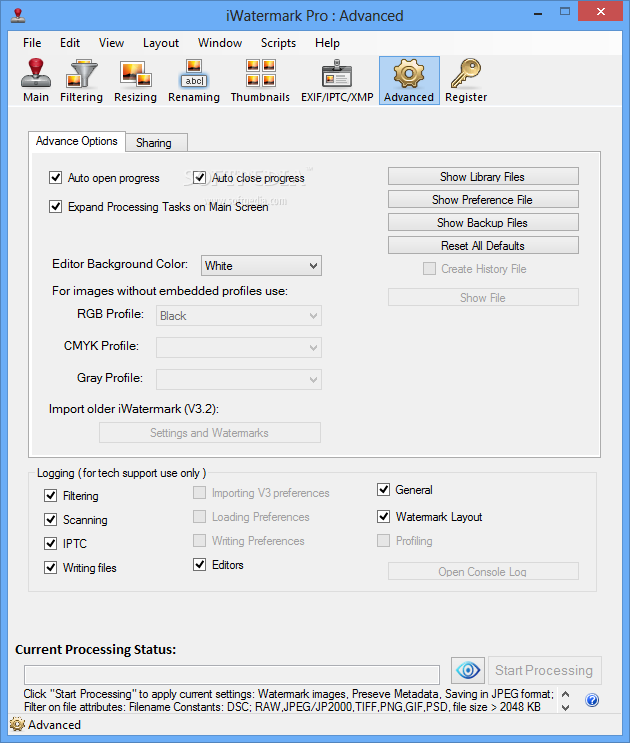Click the 'Current Processing Status:' heading
Image resolution: width=630 pixels, height=743 pixels.
click(96, 649)
